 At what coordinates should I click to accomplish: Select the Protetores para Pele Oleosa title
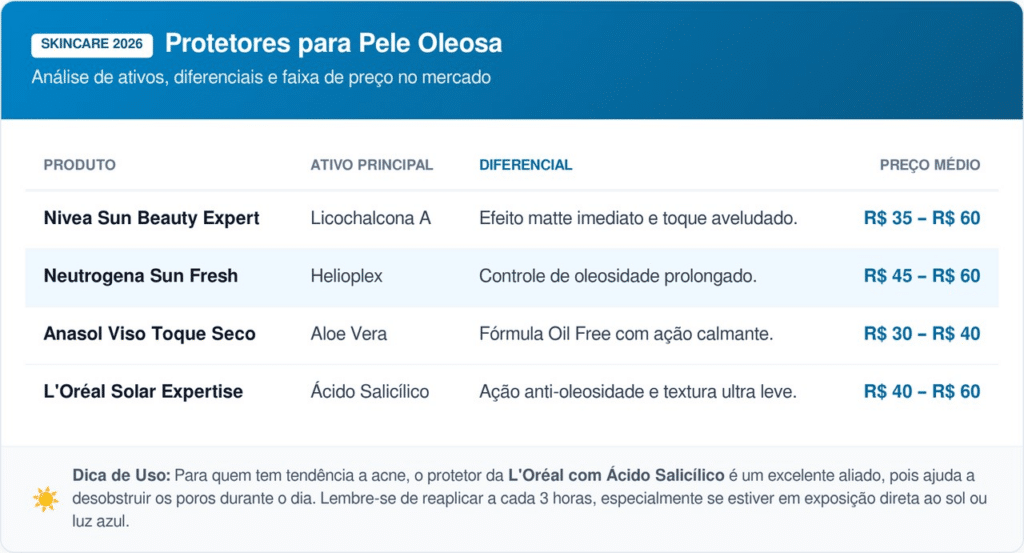[333, 44]
